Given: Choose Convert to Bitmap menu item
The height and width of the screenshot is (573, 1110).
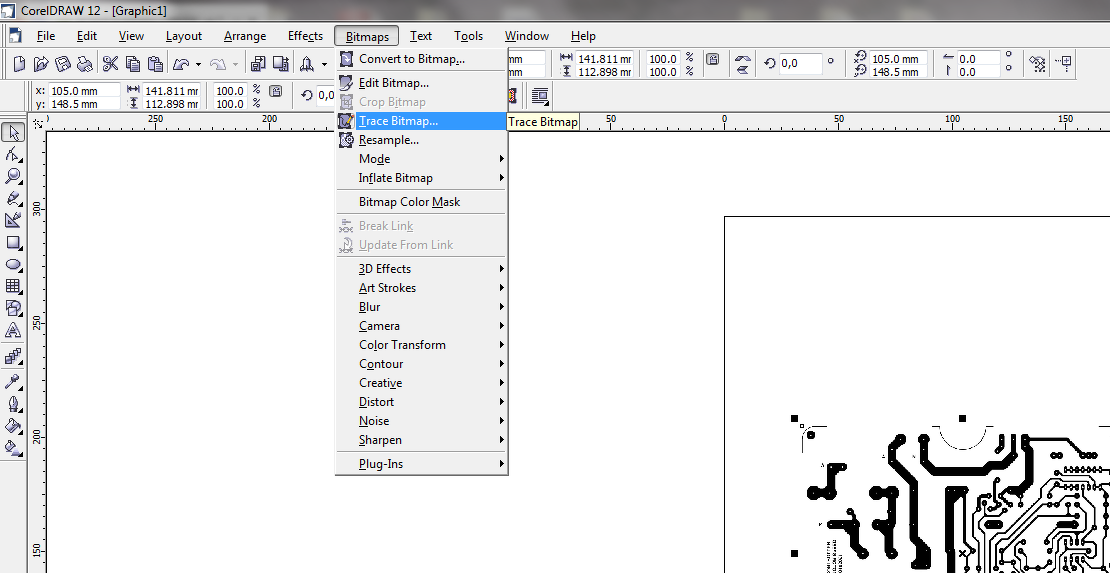Looking at the screenshot, I should click(421, 59).
